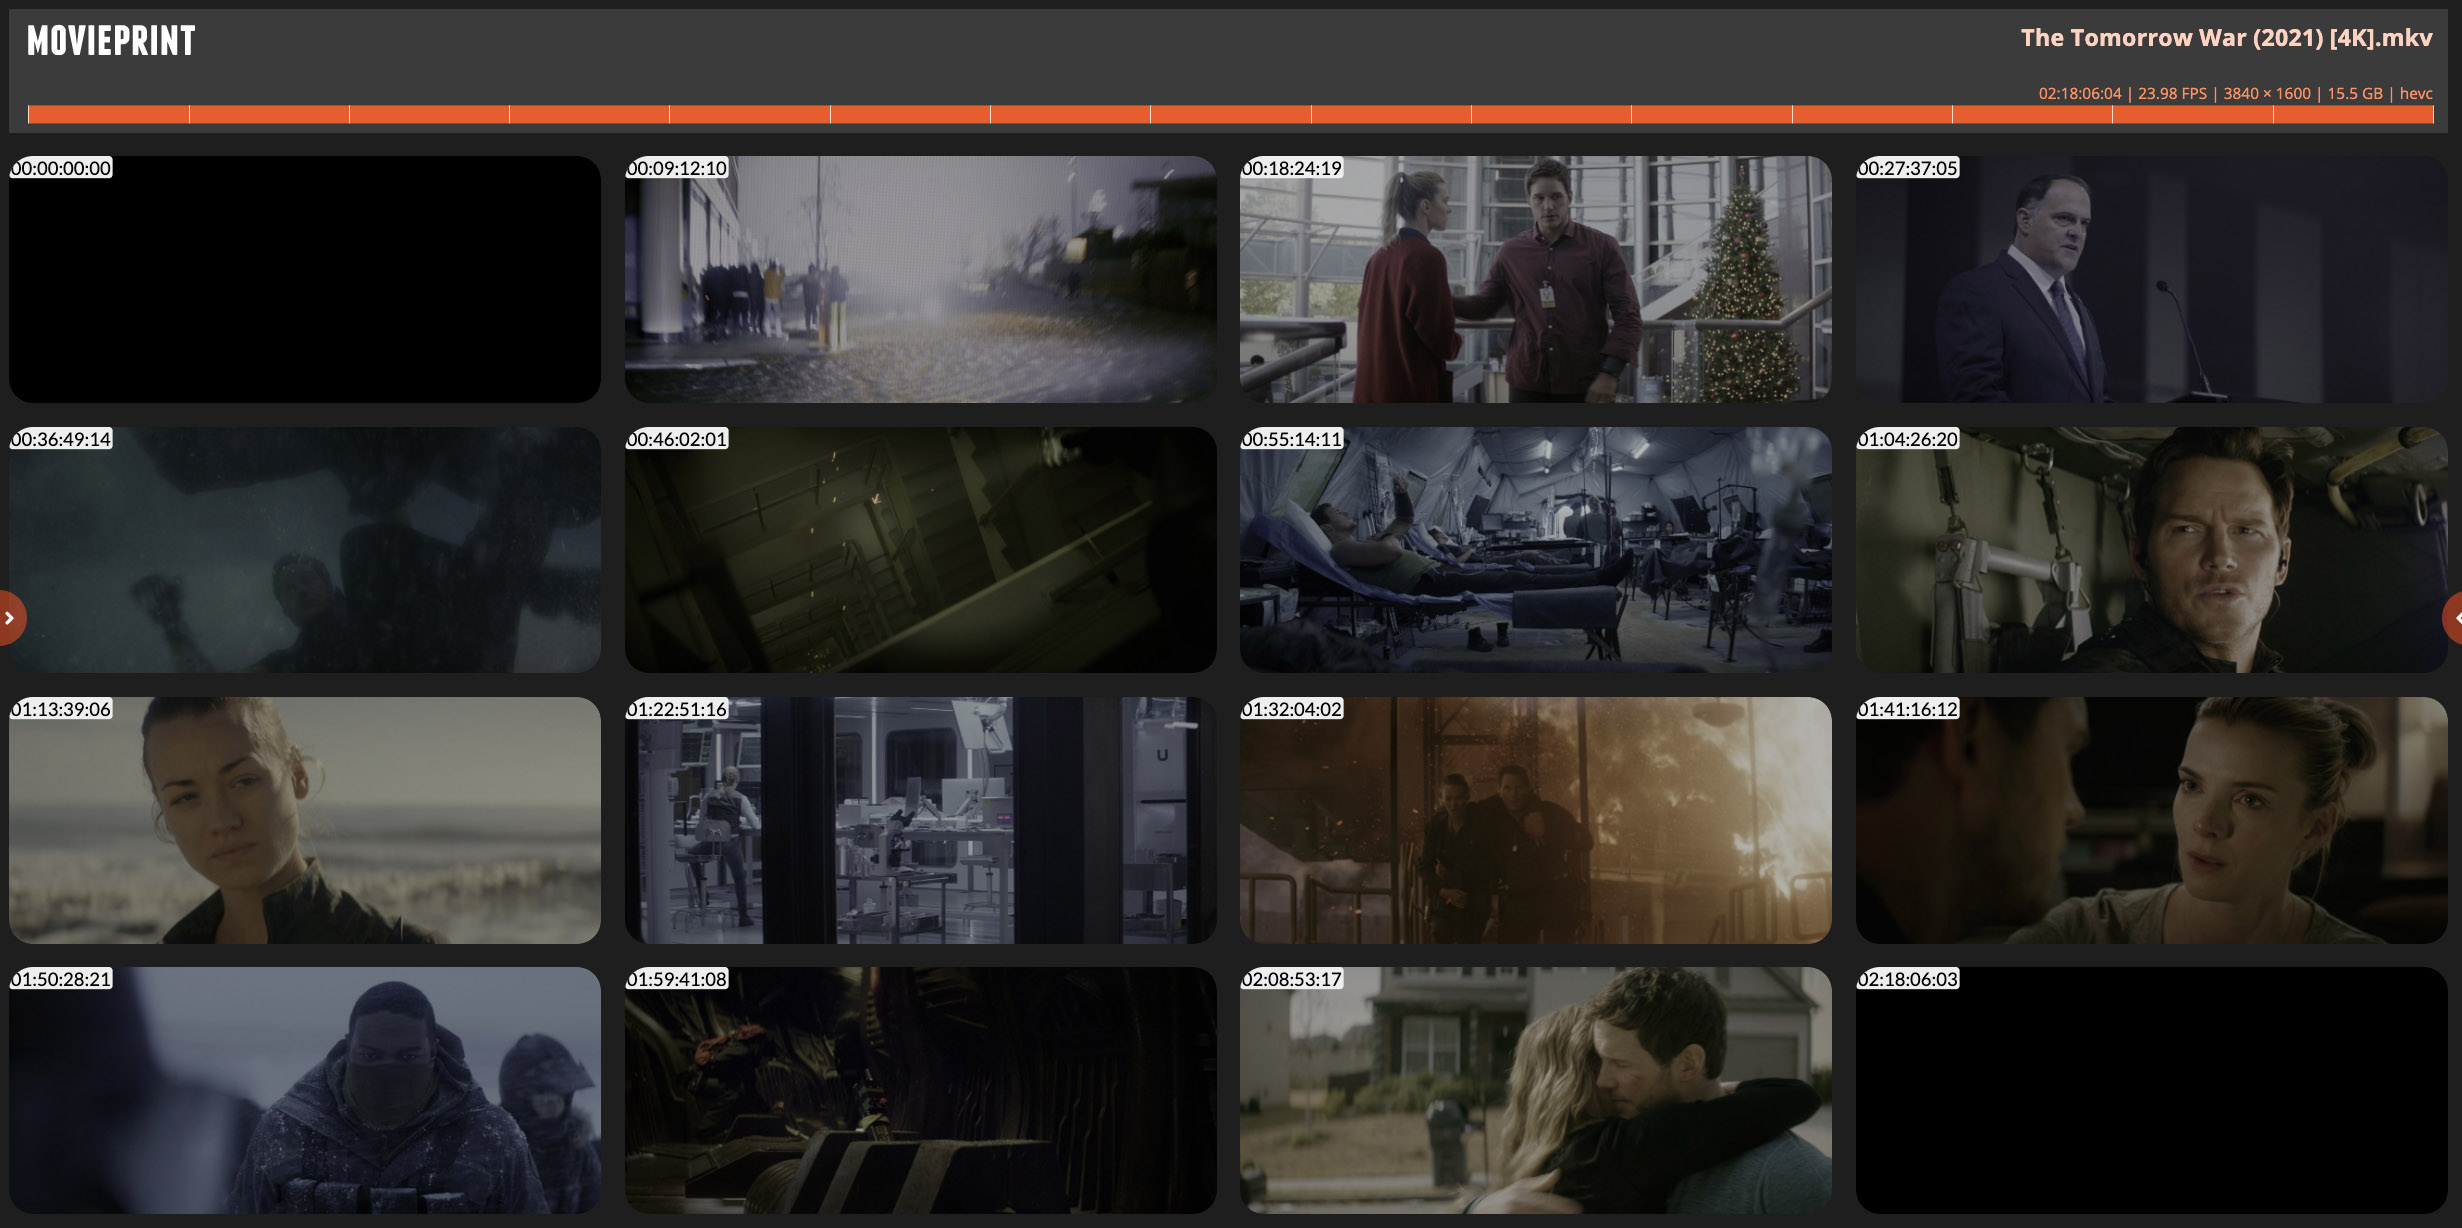Click the thumbnail at 01:41:16:12
The height and width of the screenshot is (1228, 2462).
click(2151, 820)
